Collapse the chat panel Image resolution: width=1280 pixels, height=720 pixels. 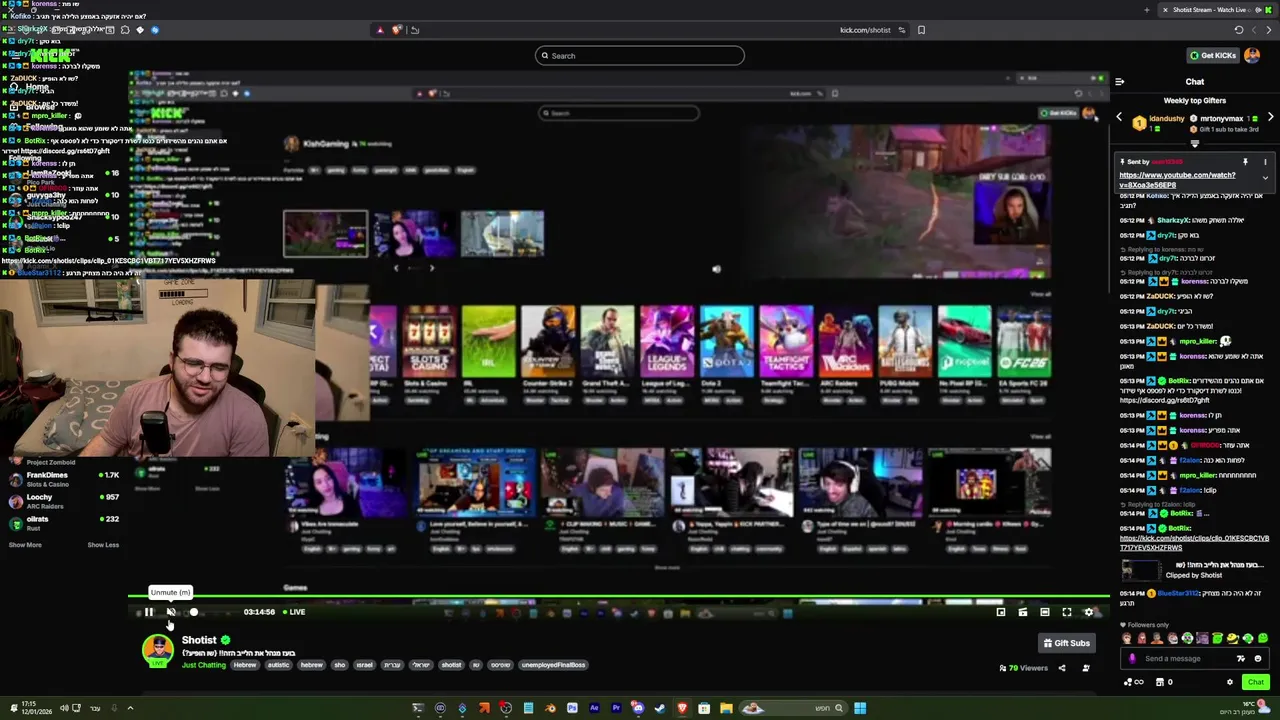[1120, 82]
